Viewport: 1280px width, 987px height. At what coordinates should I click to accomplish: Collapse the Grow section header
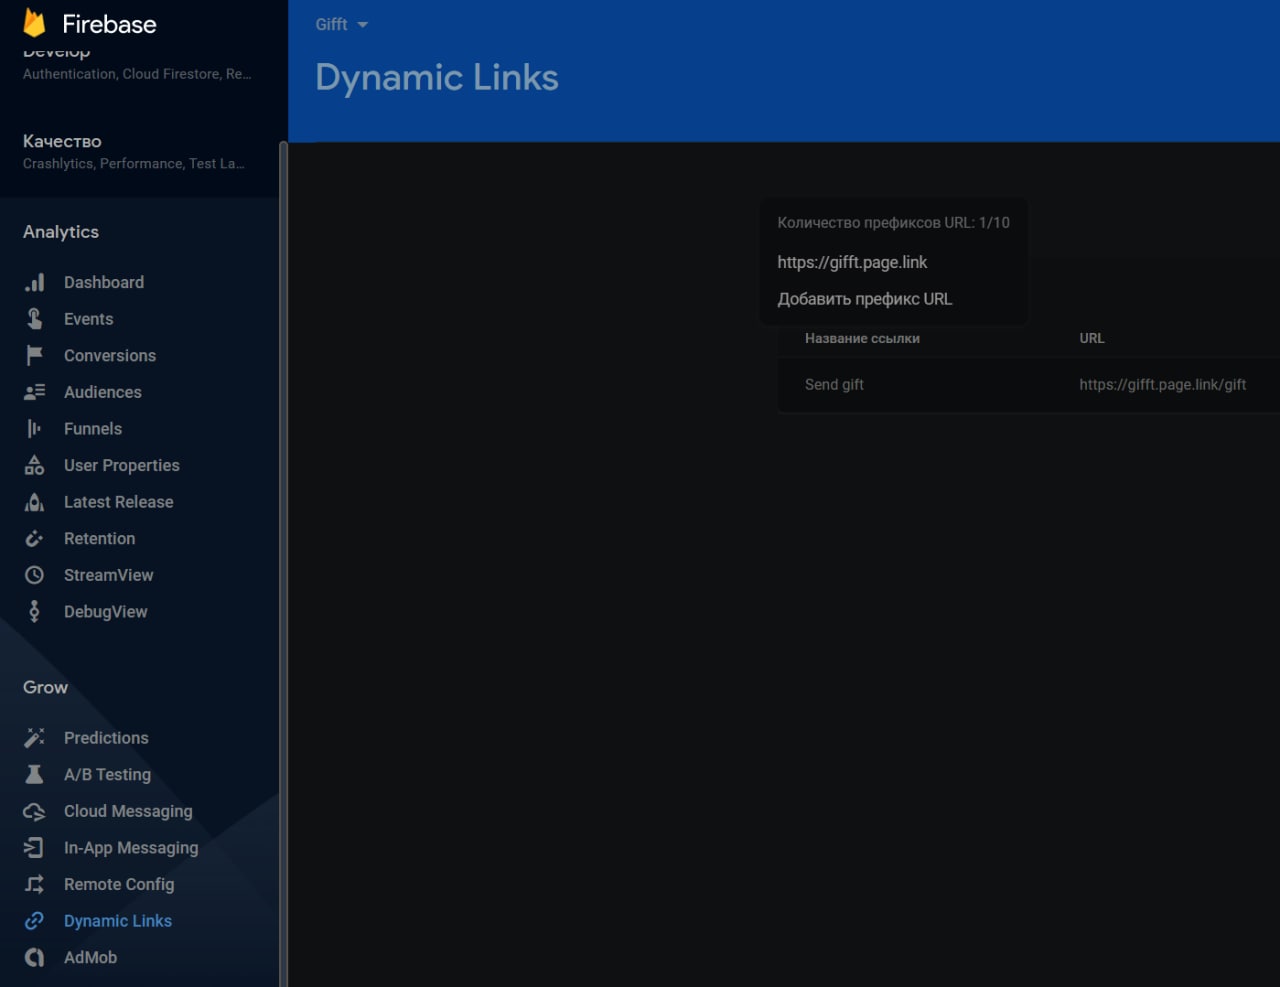pyautogui.click(x=46, y=688)
